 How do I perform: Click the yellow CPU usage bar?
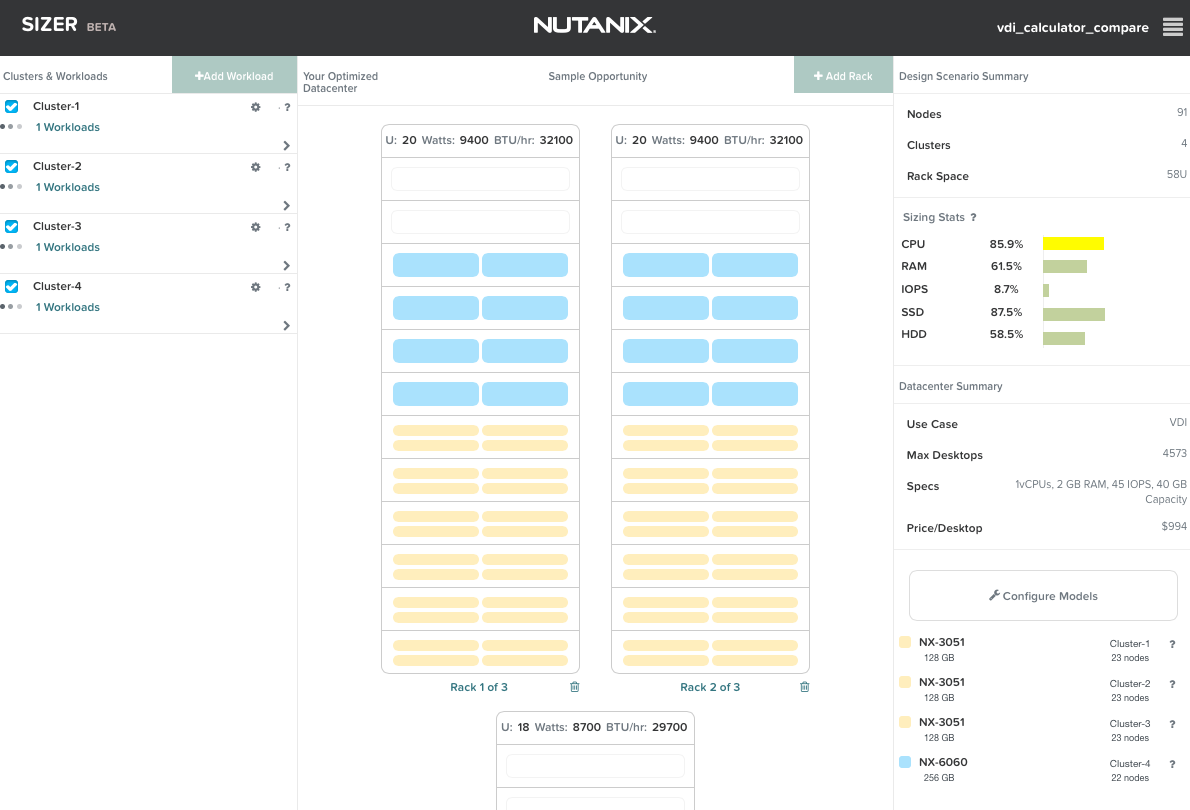[x=1073, y=244]
